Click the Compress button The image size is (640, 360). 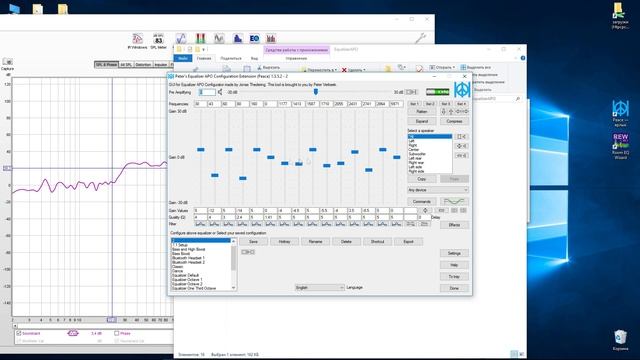point(454,121)
